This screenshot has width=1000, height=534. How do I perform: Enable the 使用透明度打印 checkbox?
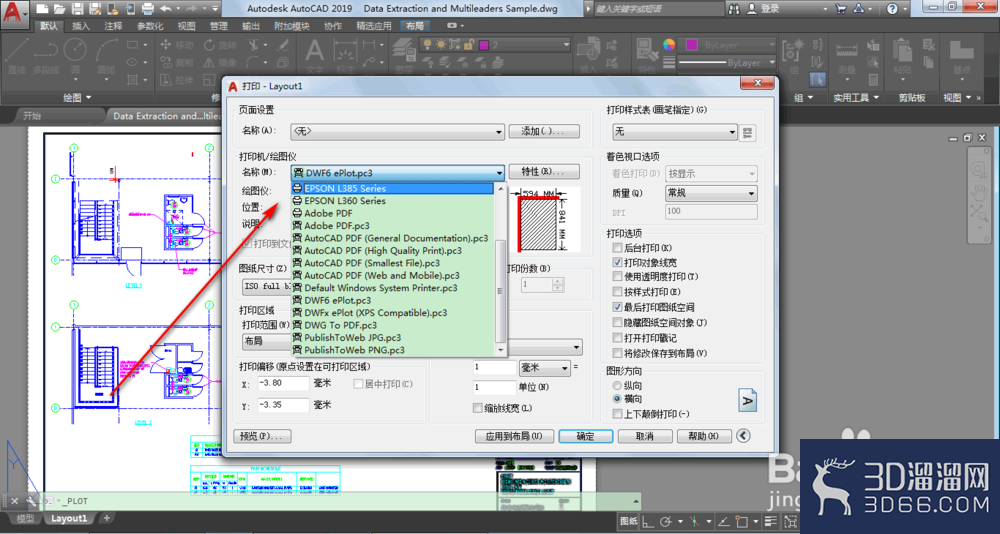[617, 276]
